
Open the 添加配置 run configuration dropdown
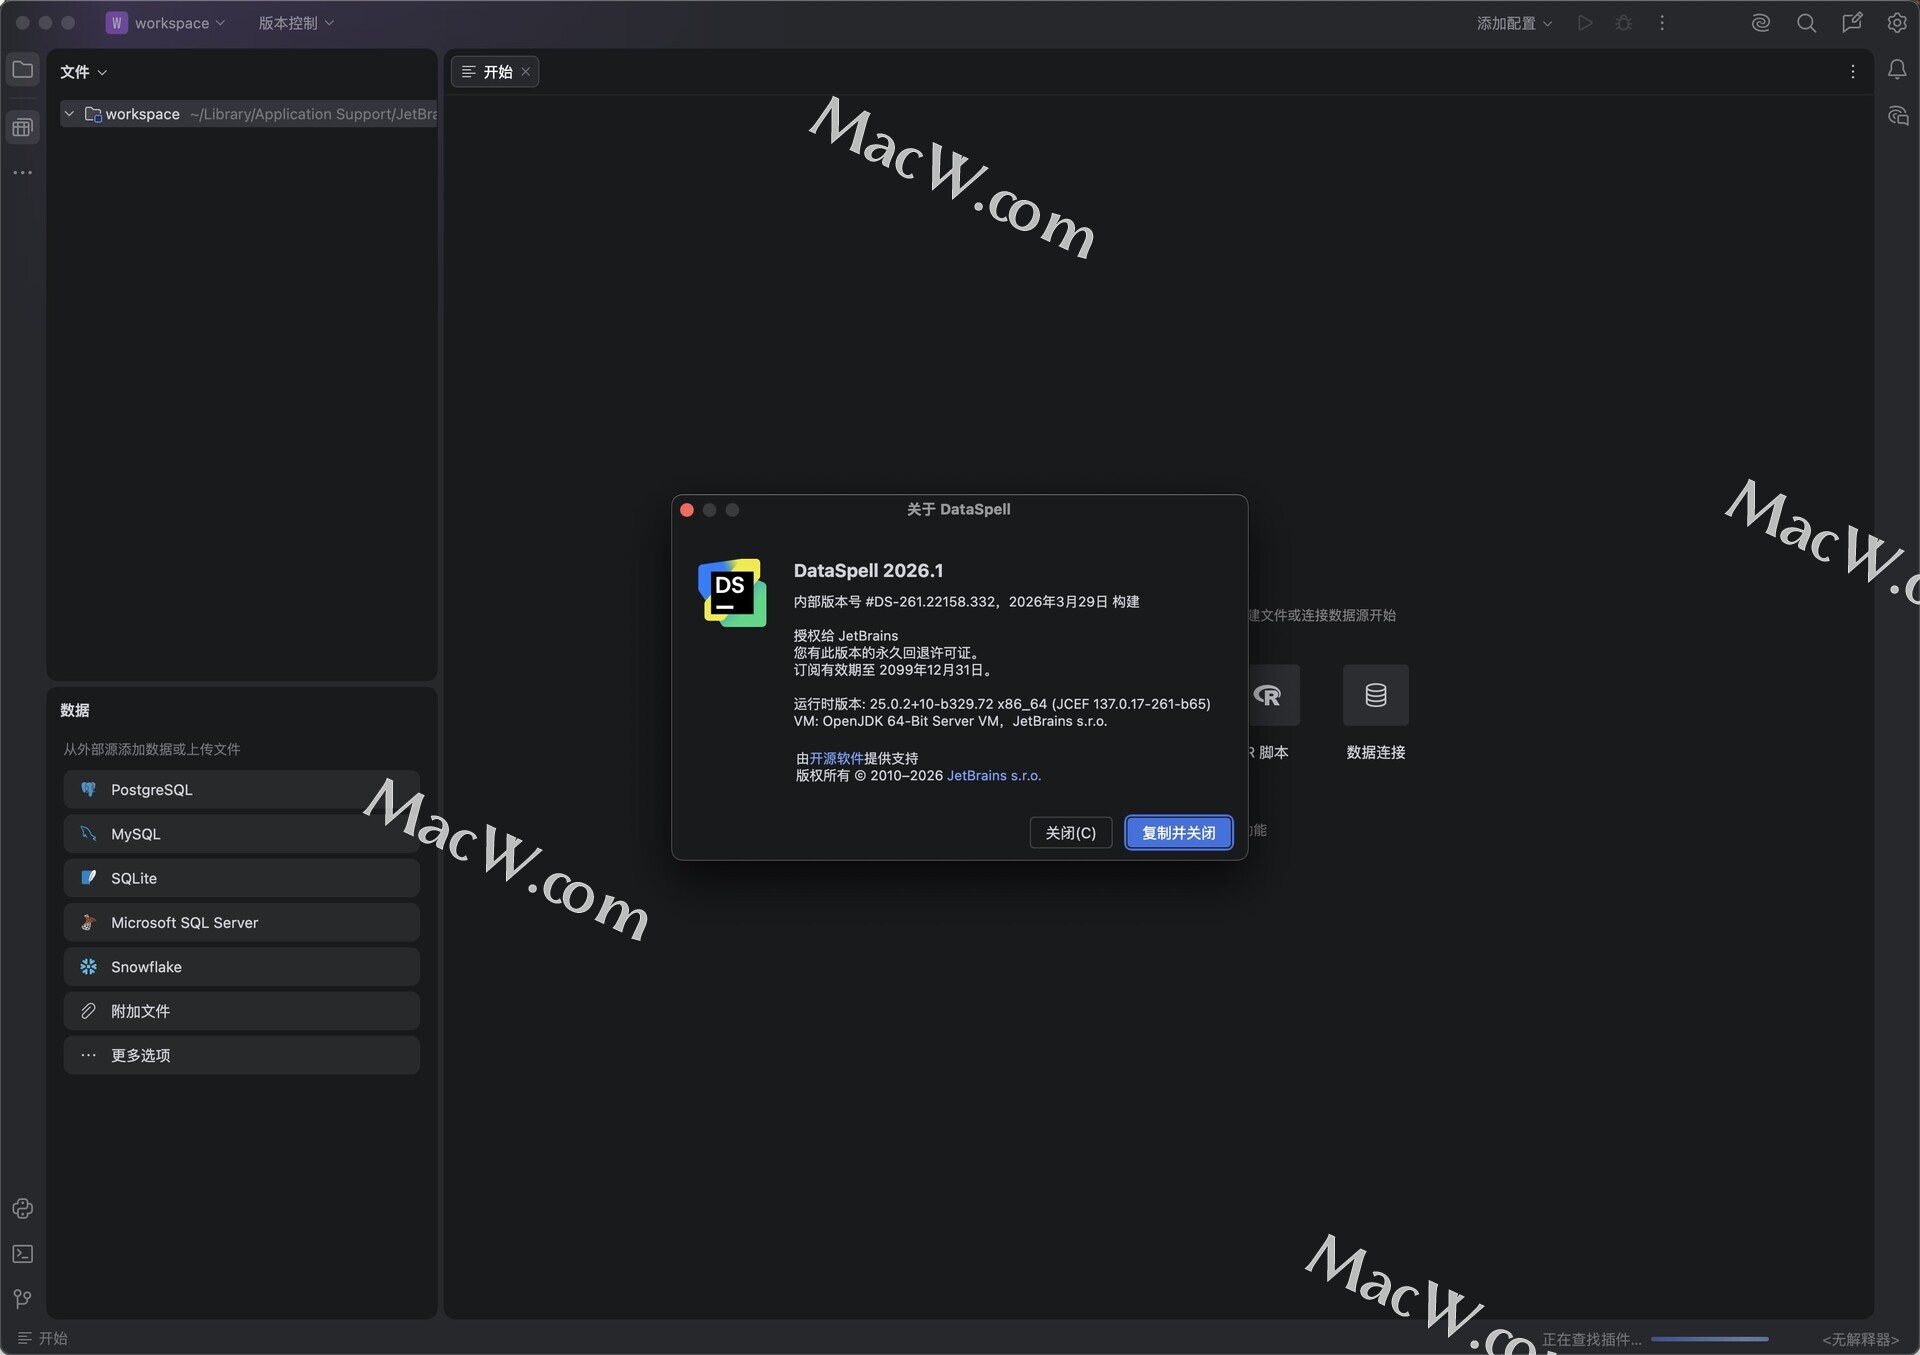pos(1514,23)
